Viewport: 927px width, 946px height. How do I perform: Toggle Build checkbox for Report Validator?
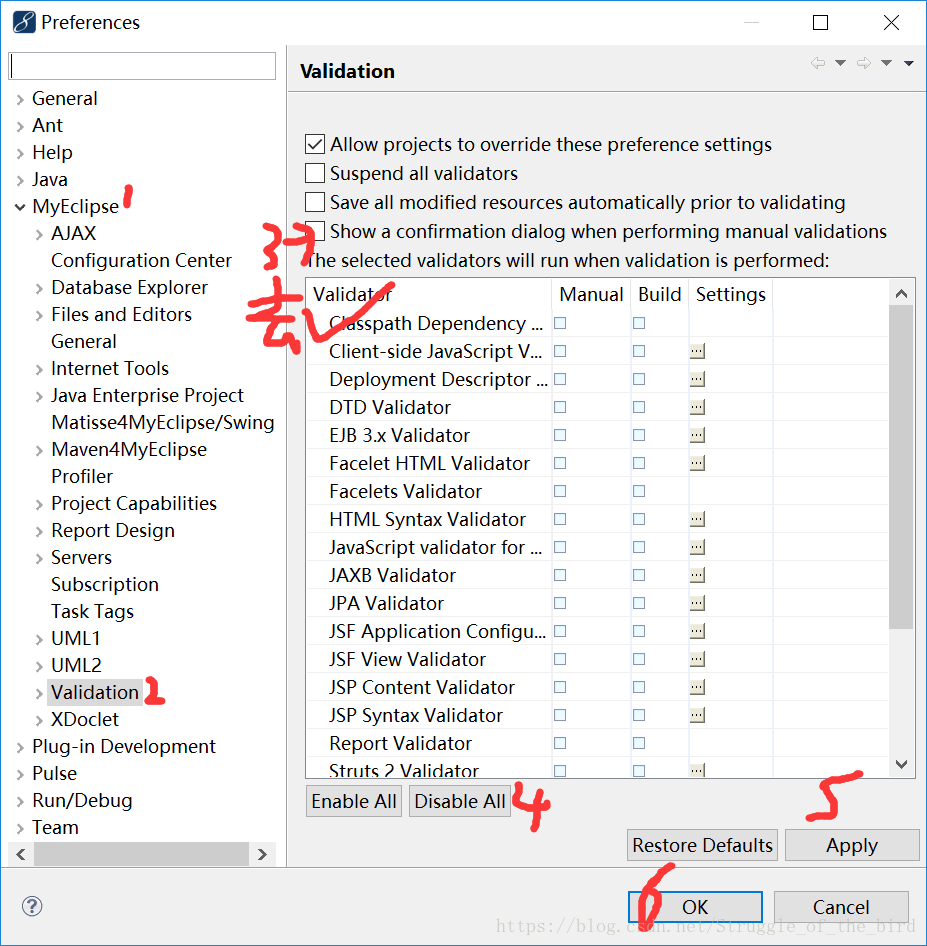[639, 743]
